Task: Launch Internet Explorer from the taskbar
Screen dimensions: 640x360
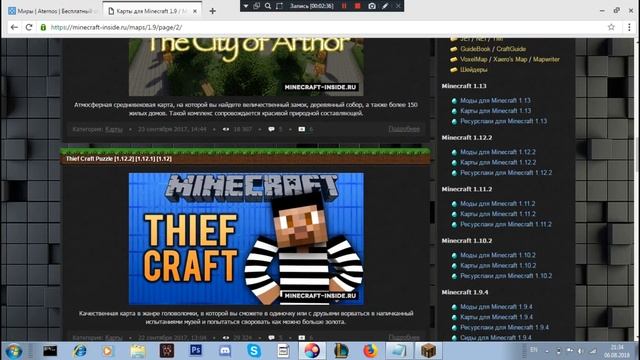Action: pyautogui.click(x=79, y=351)
